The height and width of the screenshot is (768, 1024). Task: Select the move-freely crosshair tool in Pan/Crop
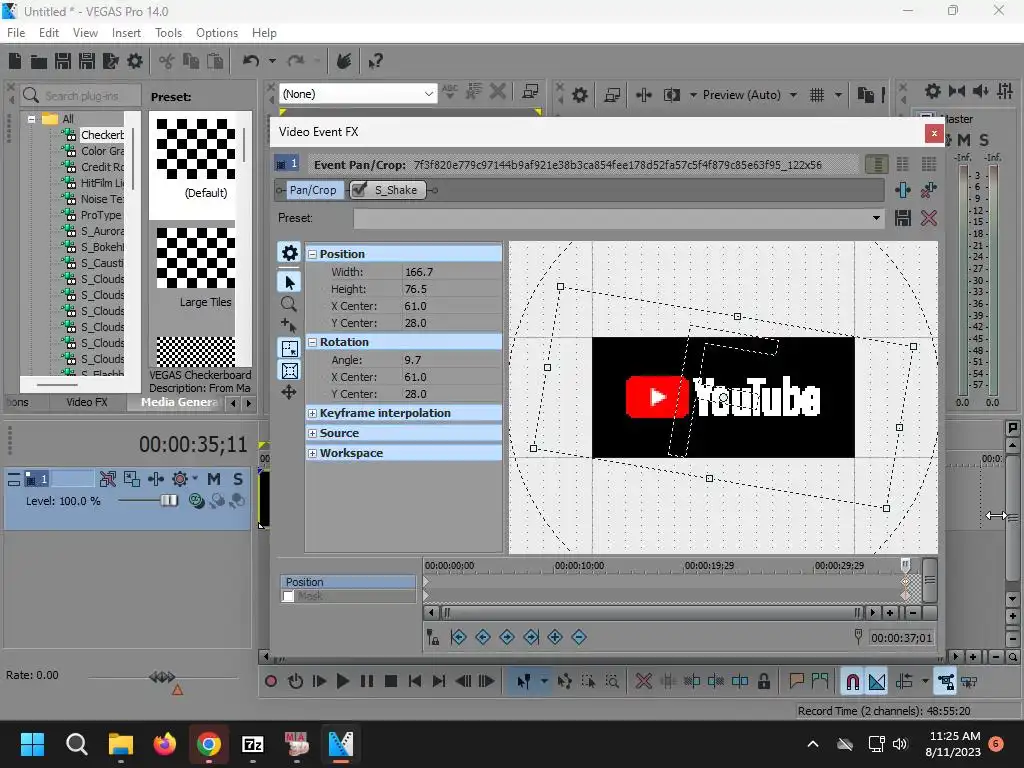point(289,392)
